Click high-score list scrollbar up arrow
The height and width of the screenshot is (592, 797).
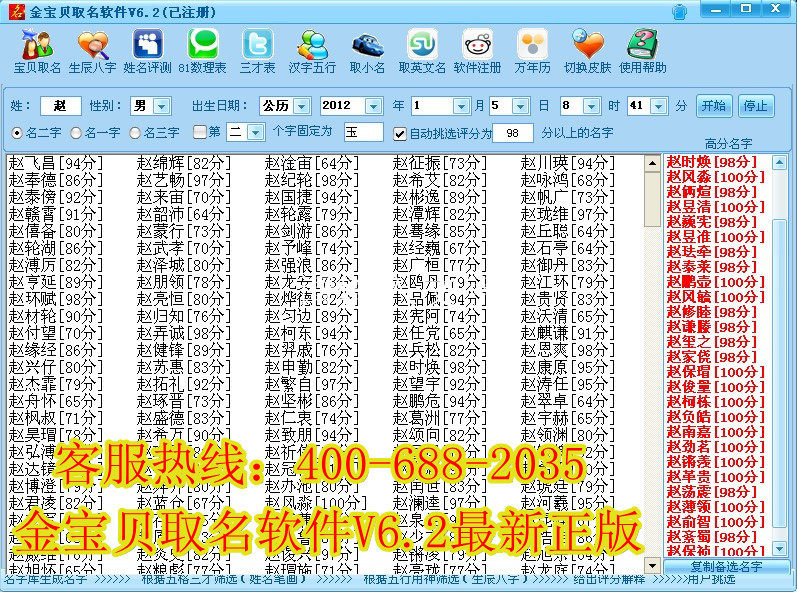(x=779, y=163)
